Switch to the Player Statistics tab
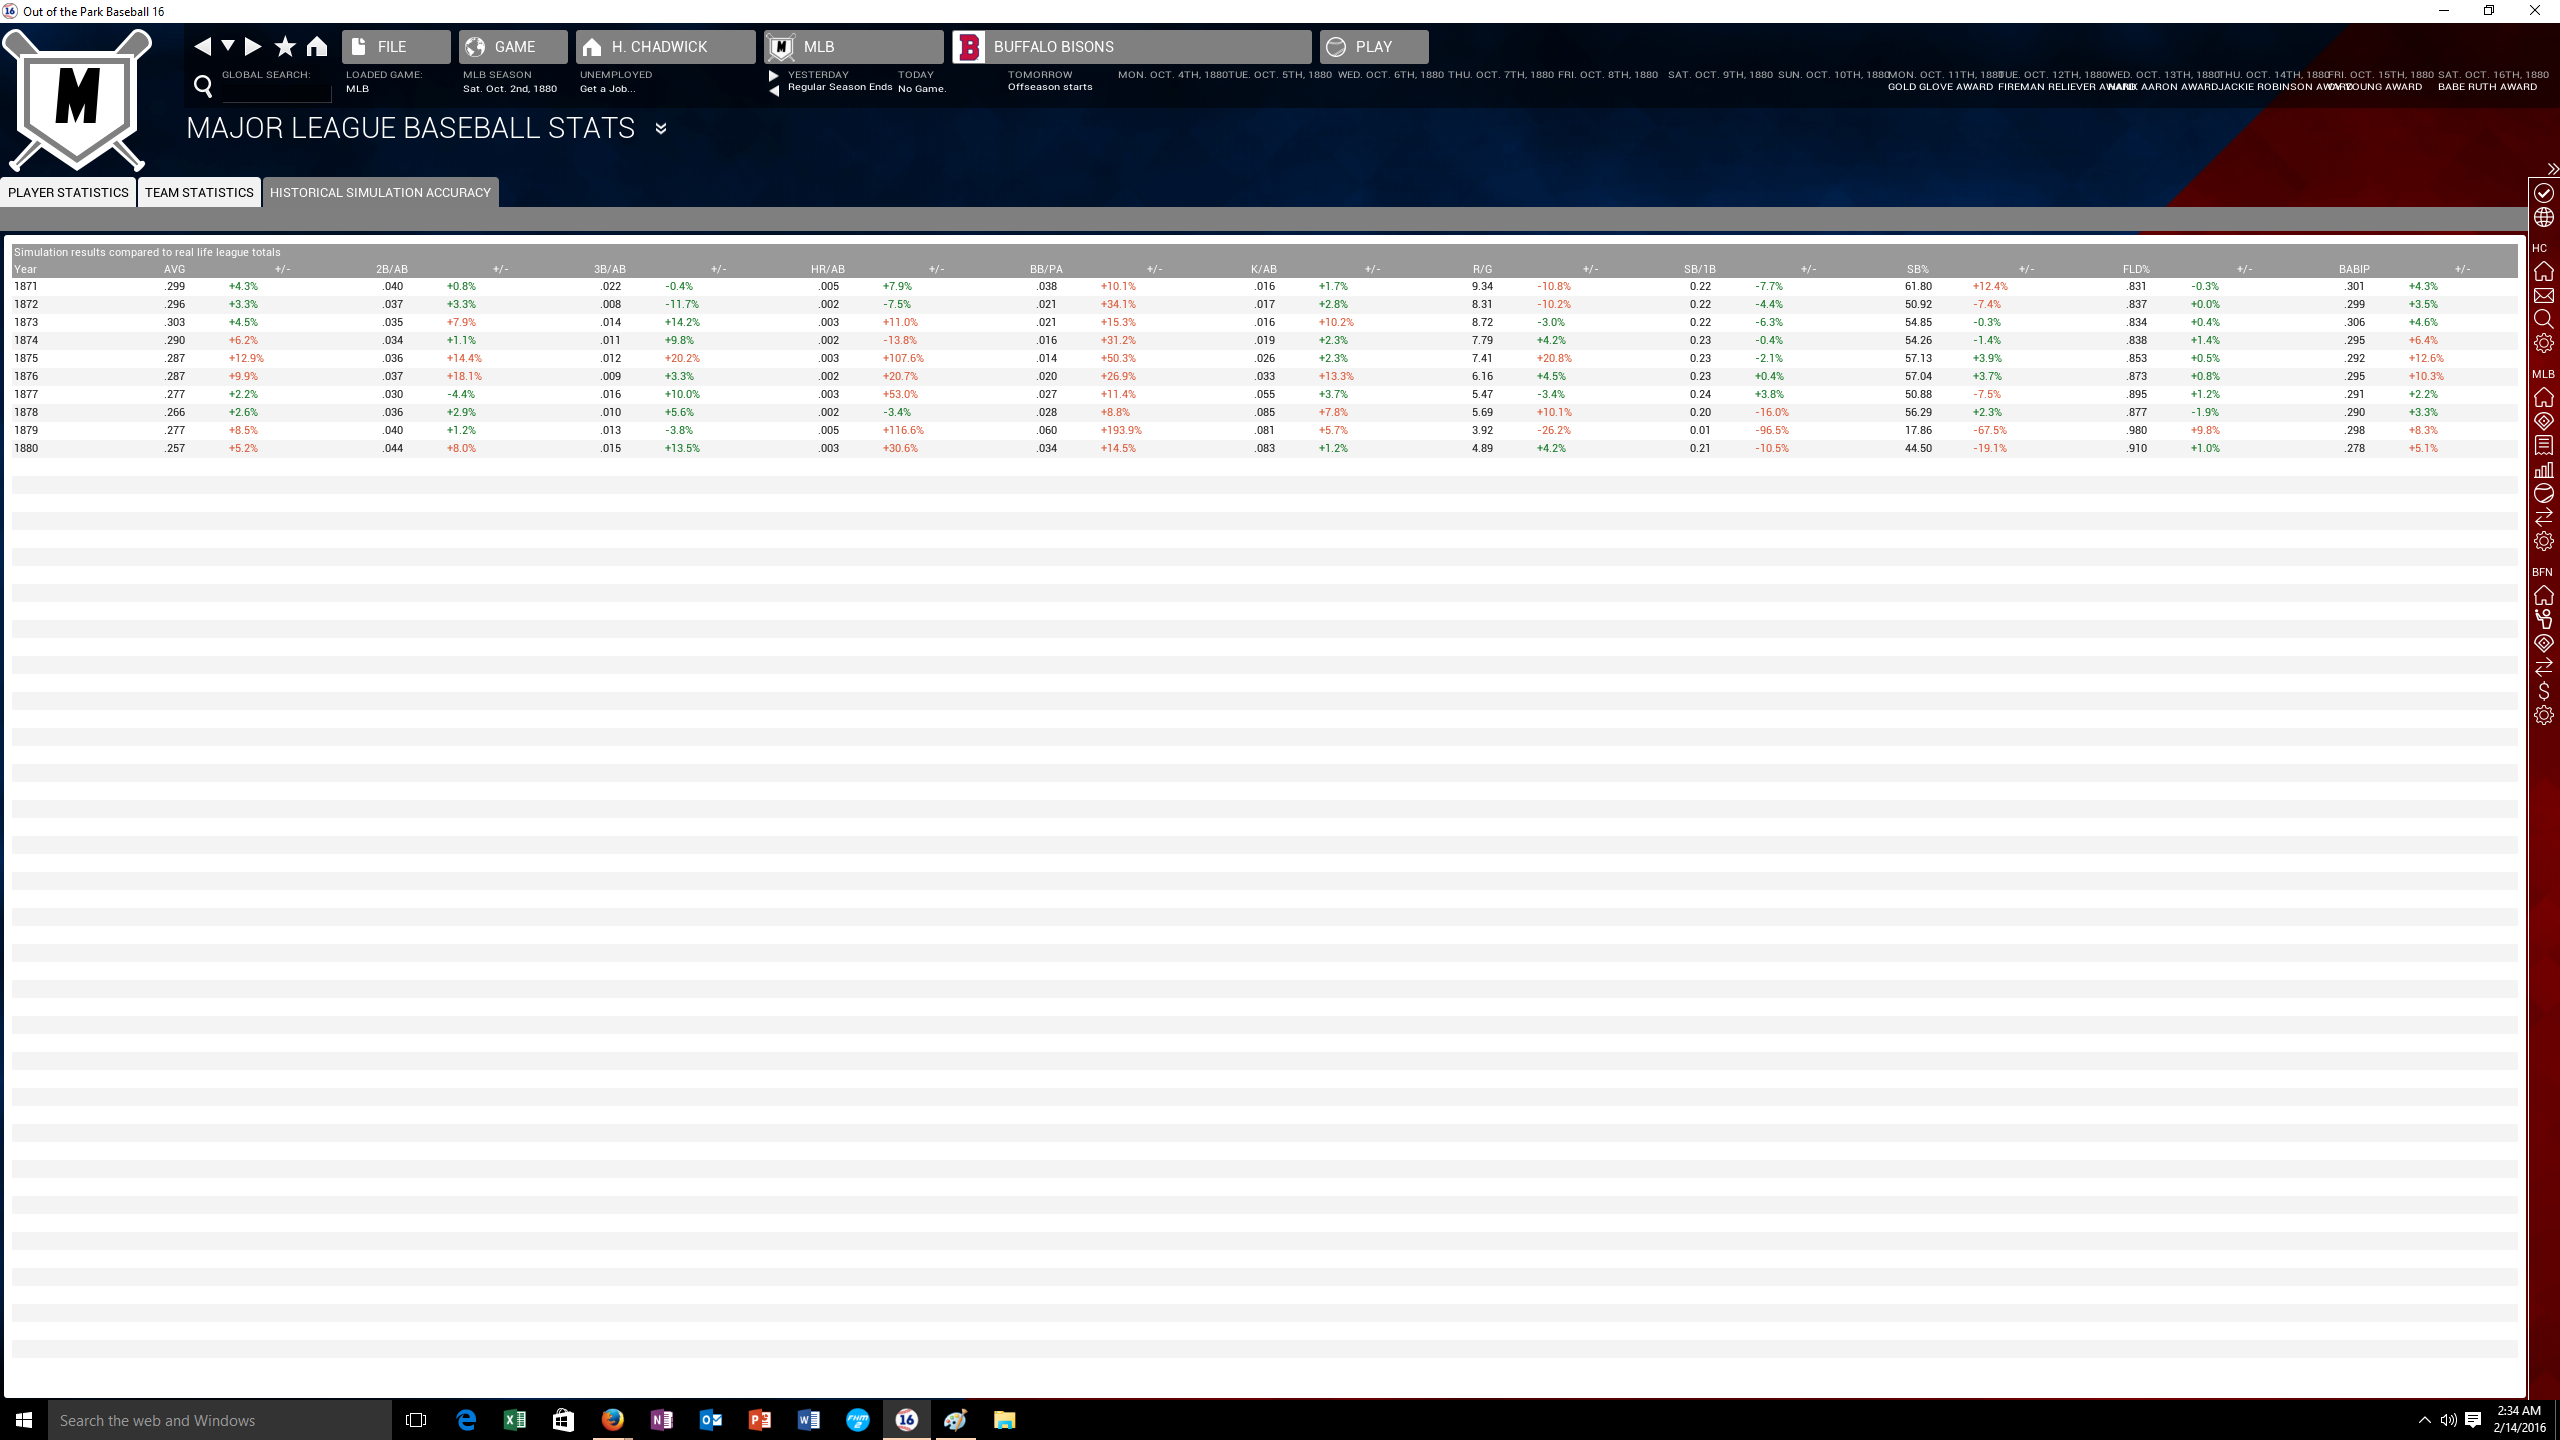This screenshot has width=2560, height=1440. 68,192
